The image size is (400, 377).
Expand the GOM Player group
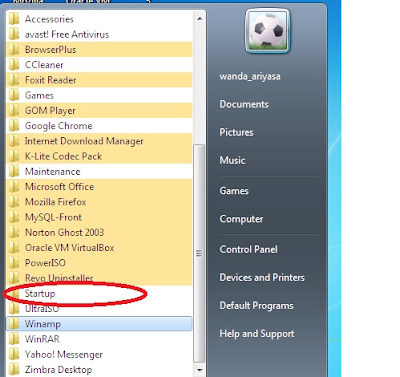coord(99,111)
